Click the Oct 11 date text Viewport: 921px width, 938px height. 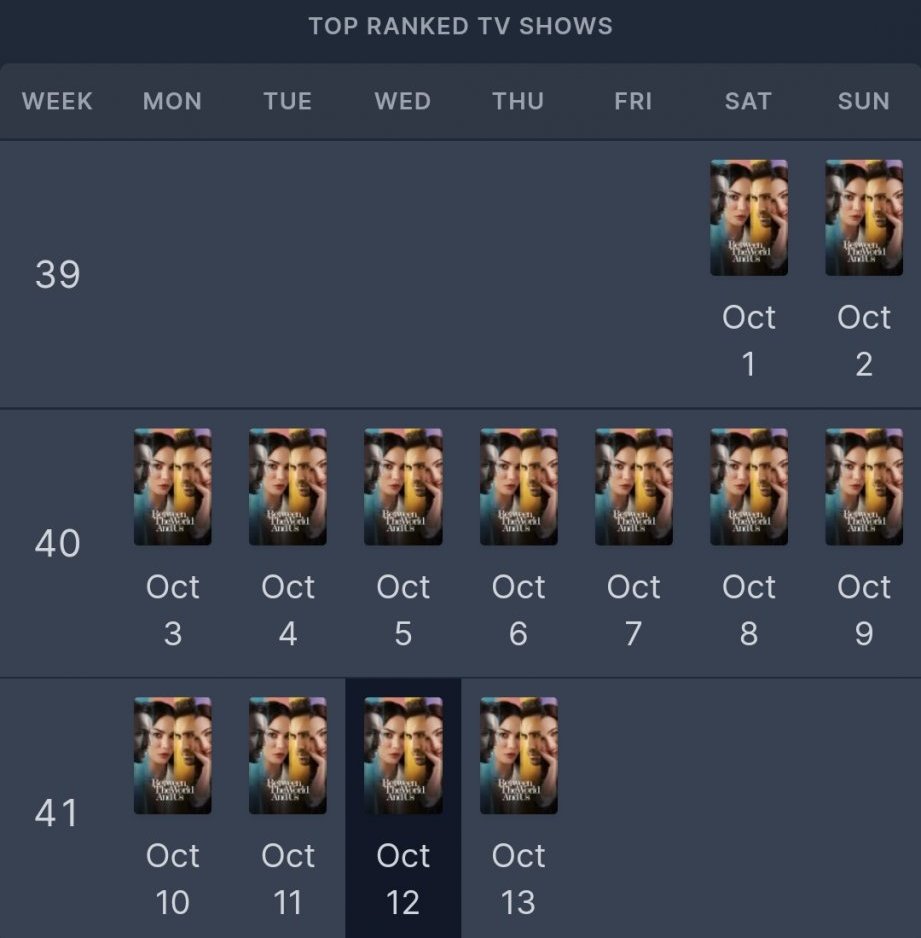click(x=288, y=879)
